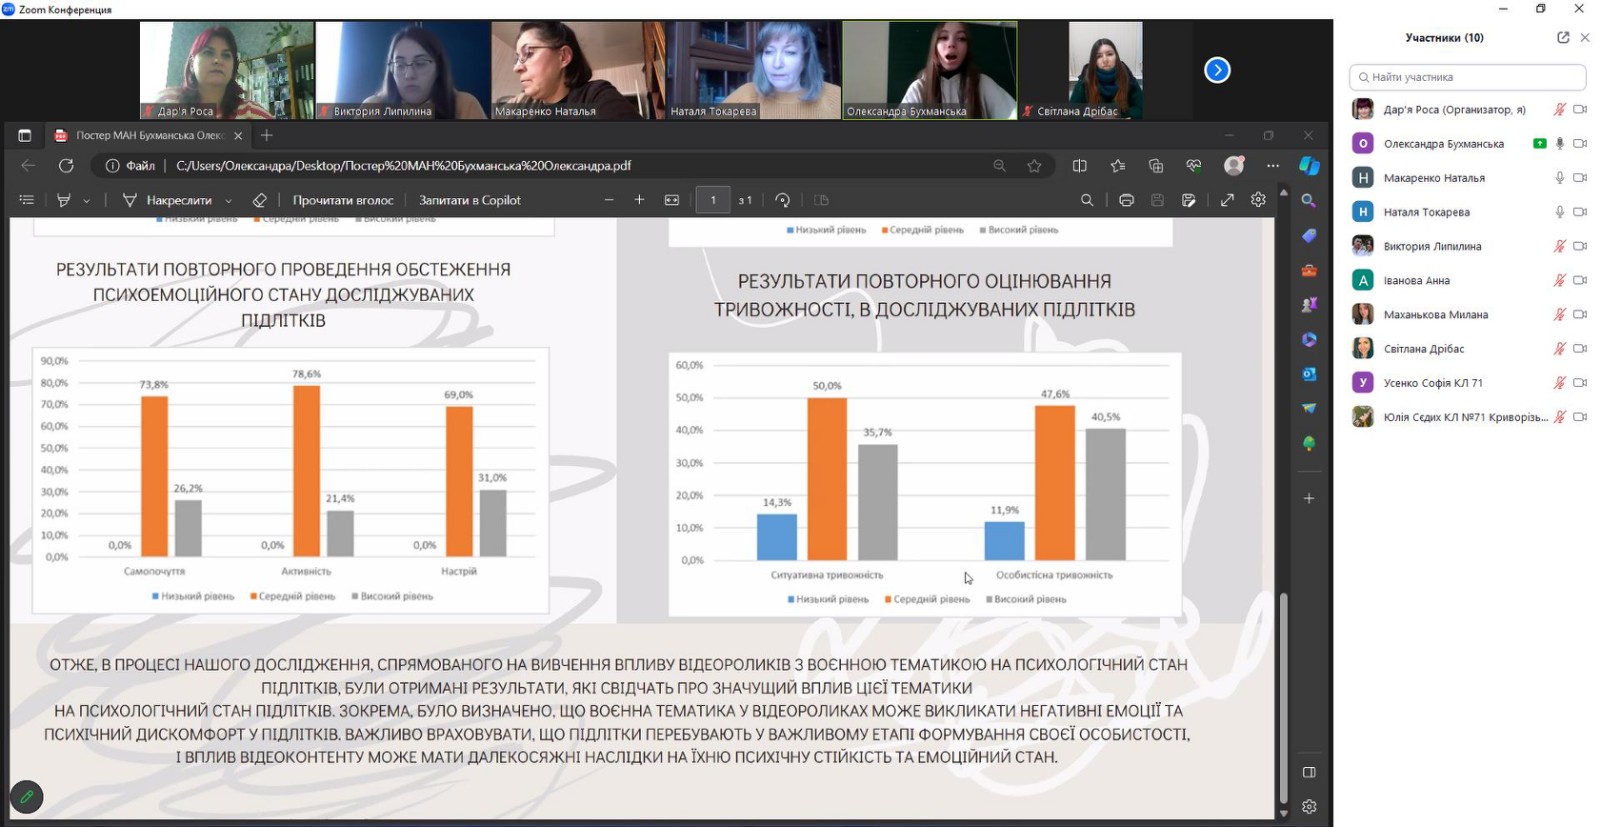This screenshot has height=827, width=1600.
Task: Toggle Наталя Токарева microphone
Action: [1559, 212]
